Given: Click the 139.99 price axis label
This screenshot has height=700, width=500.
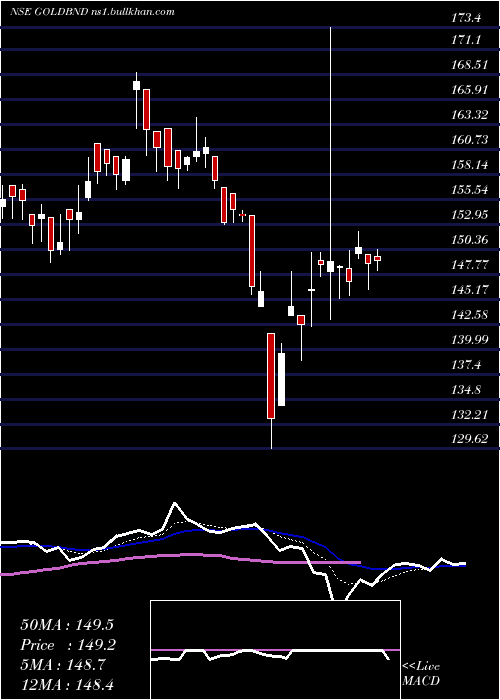Looking at the screenshot, I should coord(469,340).
